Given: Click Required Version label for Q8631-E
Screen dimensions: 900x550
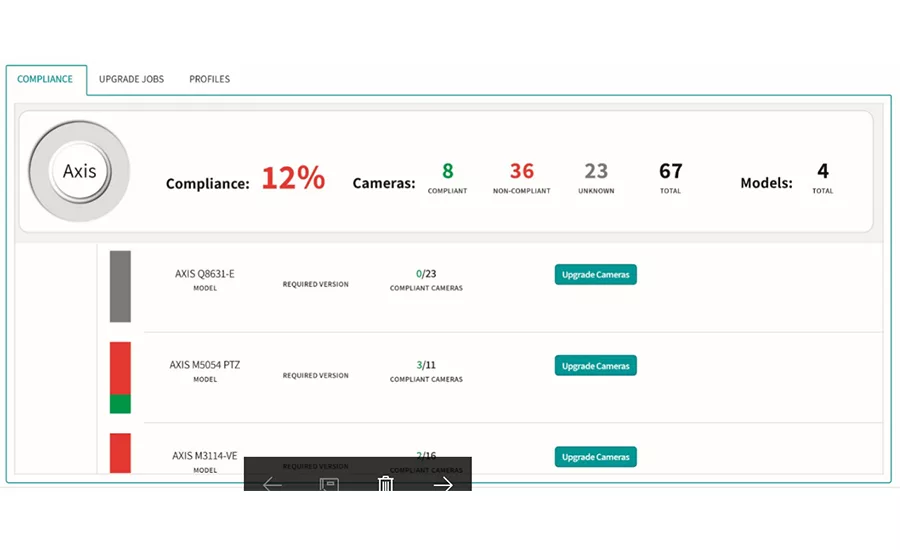Looking at the screenshot, I should (x=316, y=284).
